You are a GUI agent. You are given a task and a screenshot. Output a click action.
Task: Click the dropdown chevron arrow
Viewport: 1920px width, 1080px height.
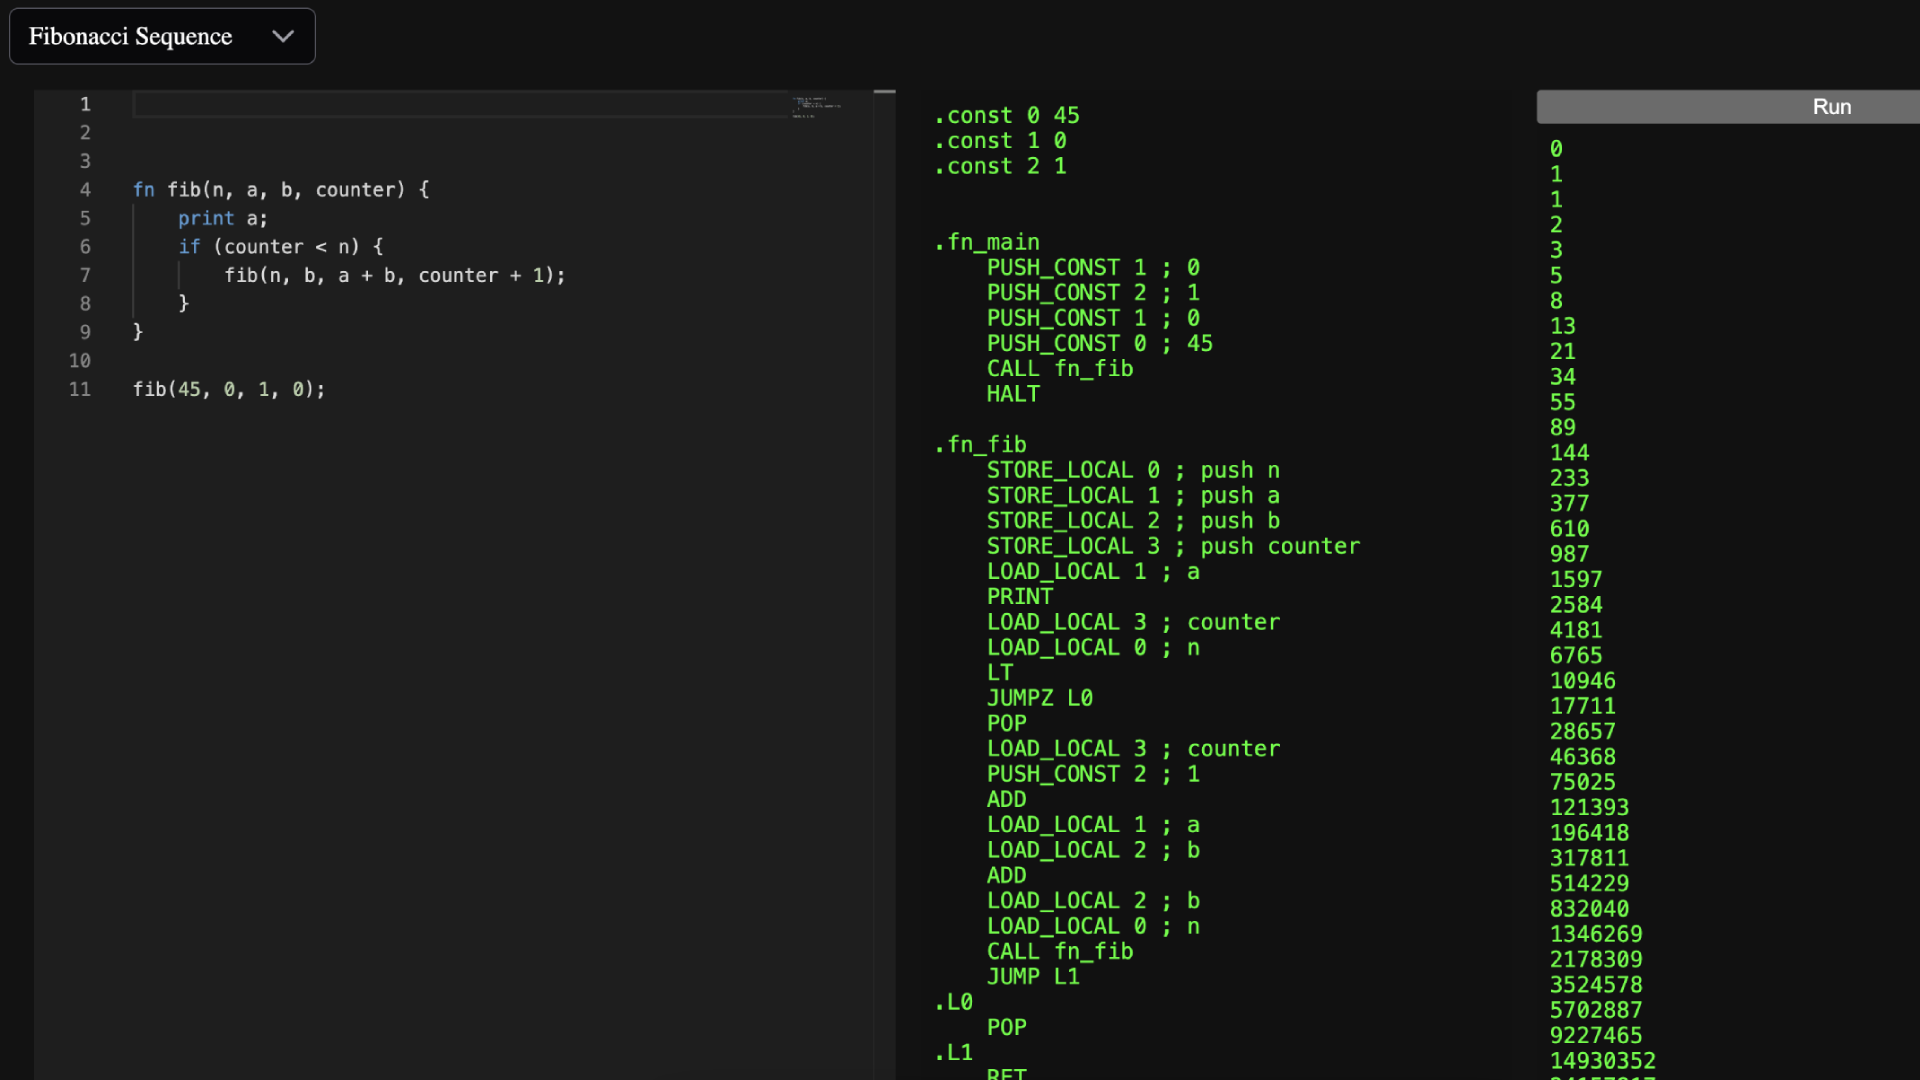tap(283, 37)
